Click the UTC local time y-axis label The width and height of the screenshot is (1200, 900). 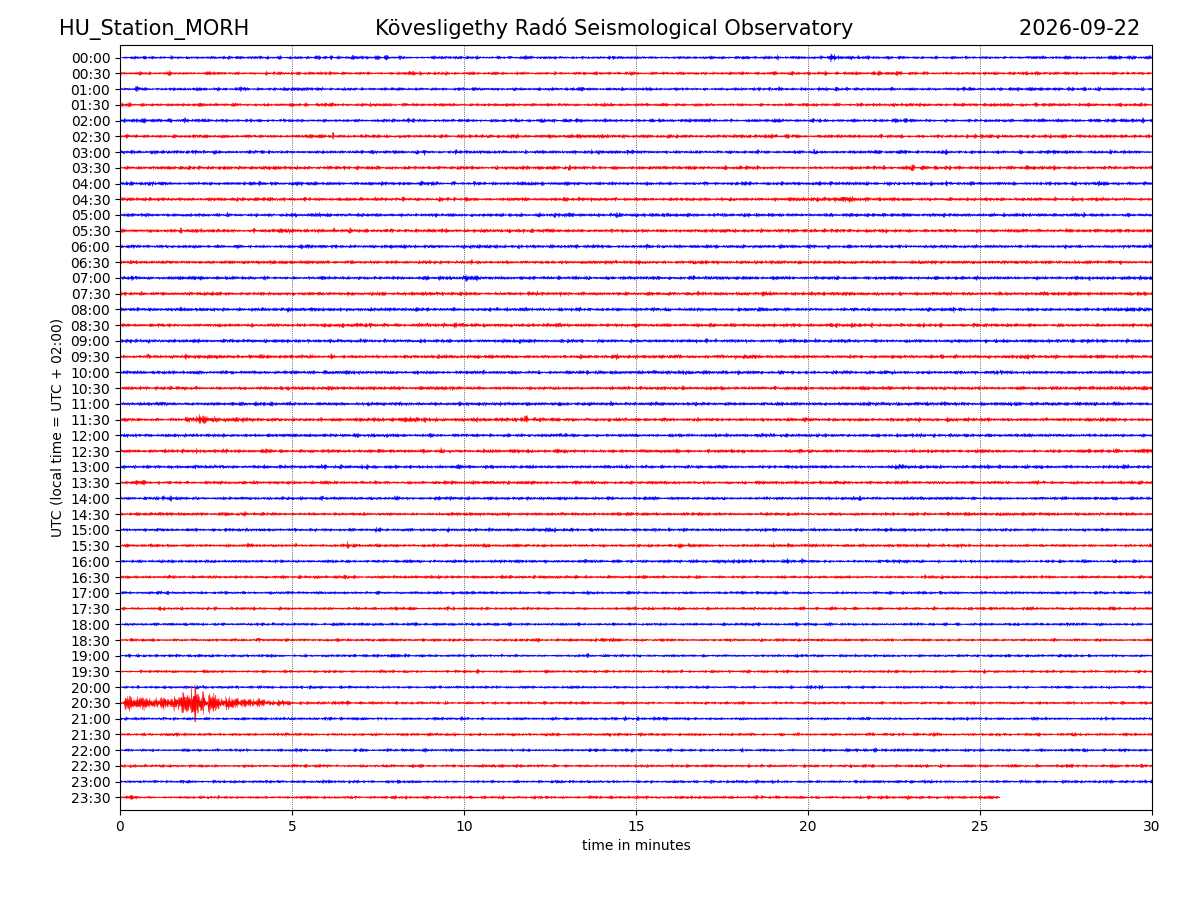[x=57, y=428]
